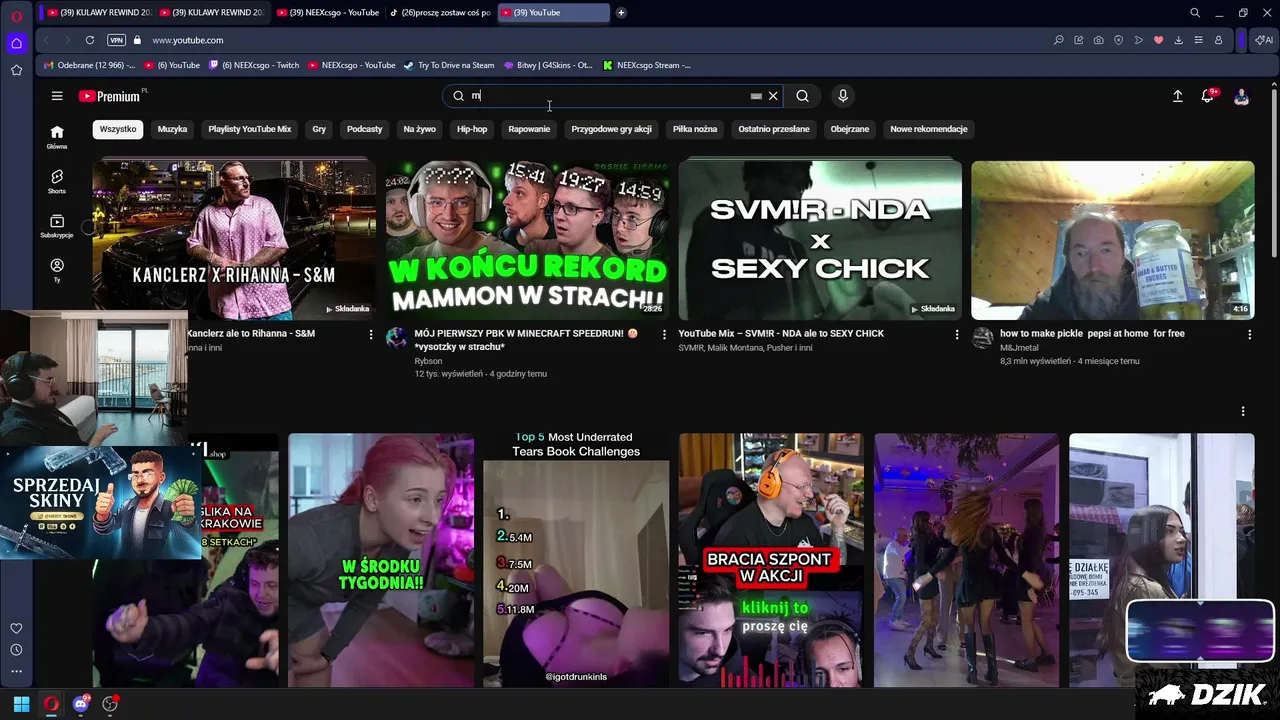The image size is (1280, 720).
Task: Open a new browser tab with plus button
Action: (621, 12)
